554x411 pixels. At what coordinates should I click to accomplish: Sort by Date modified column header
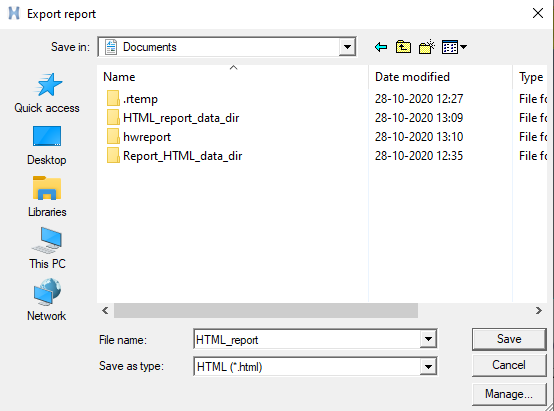coord(440,77)
